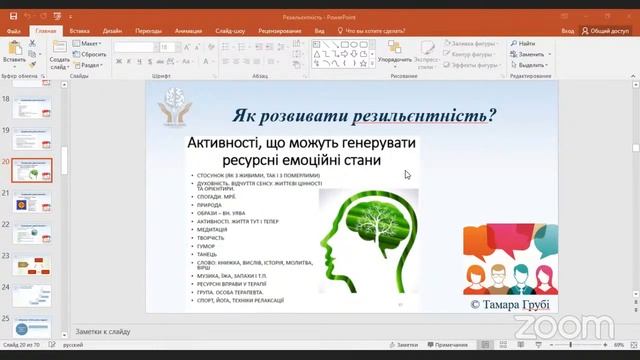Switch to Переходы tab

(x=148, y=31)
